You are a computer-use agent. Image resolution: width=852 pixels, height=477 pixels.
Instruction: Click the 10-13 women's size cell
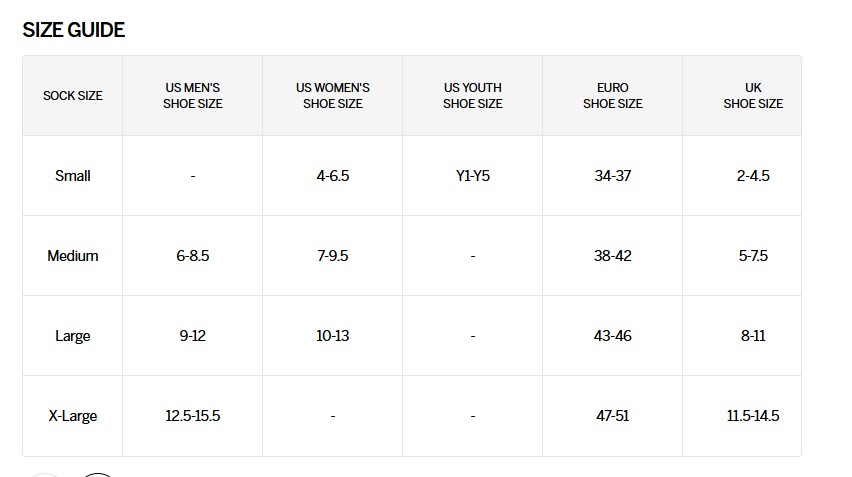point(333,336)
